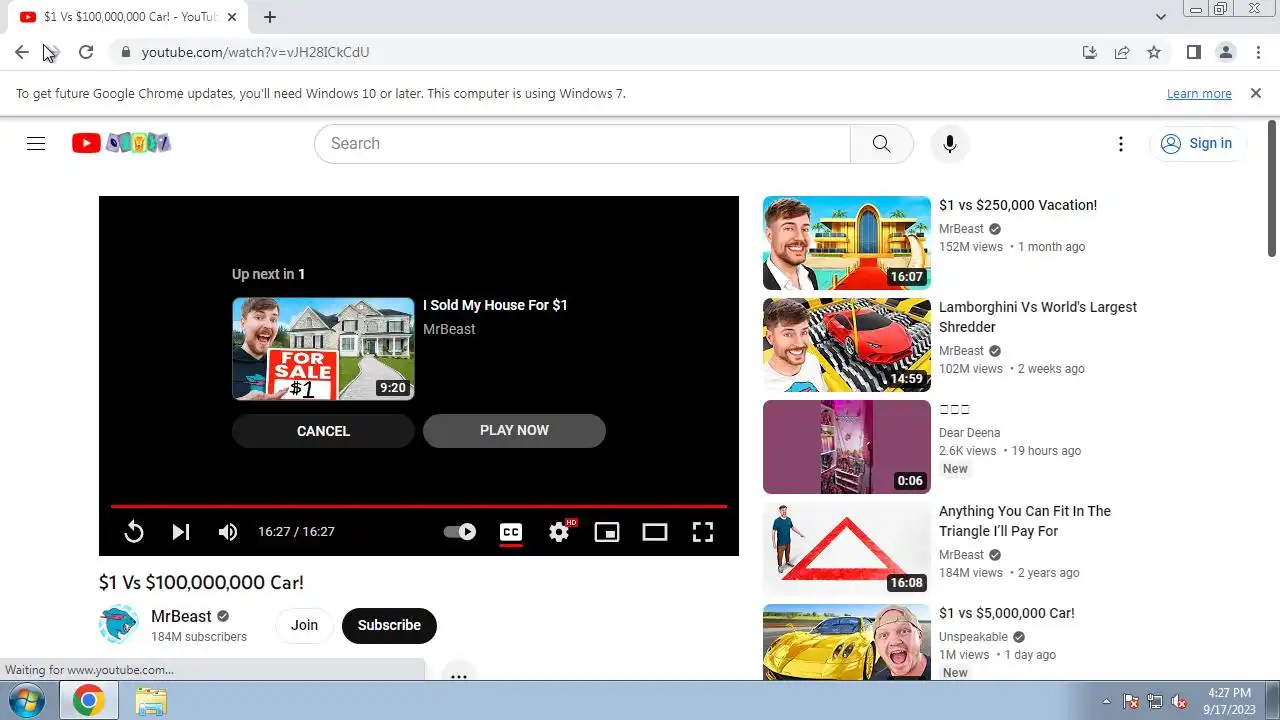This screenshot has height=720, width=1280.
Task: Click the red video progress bar
Action: [x=418, y=507]
